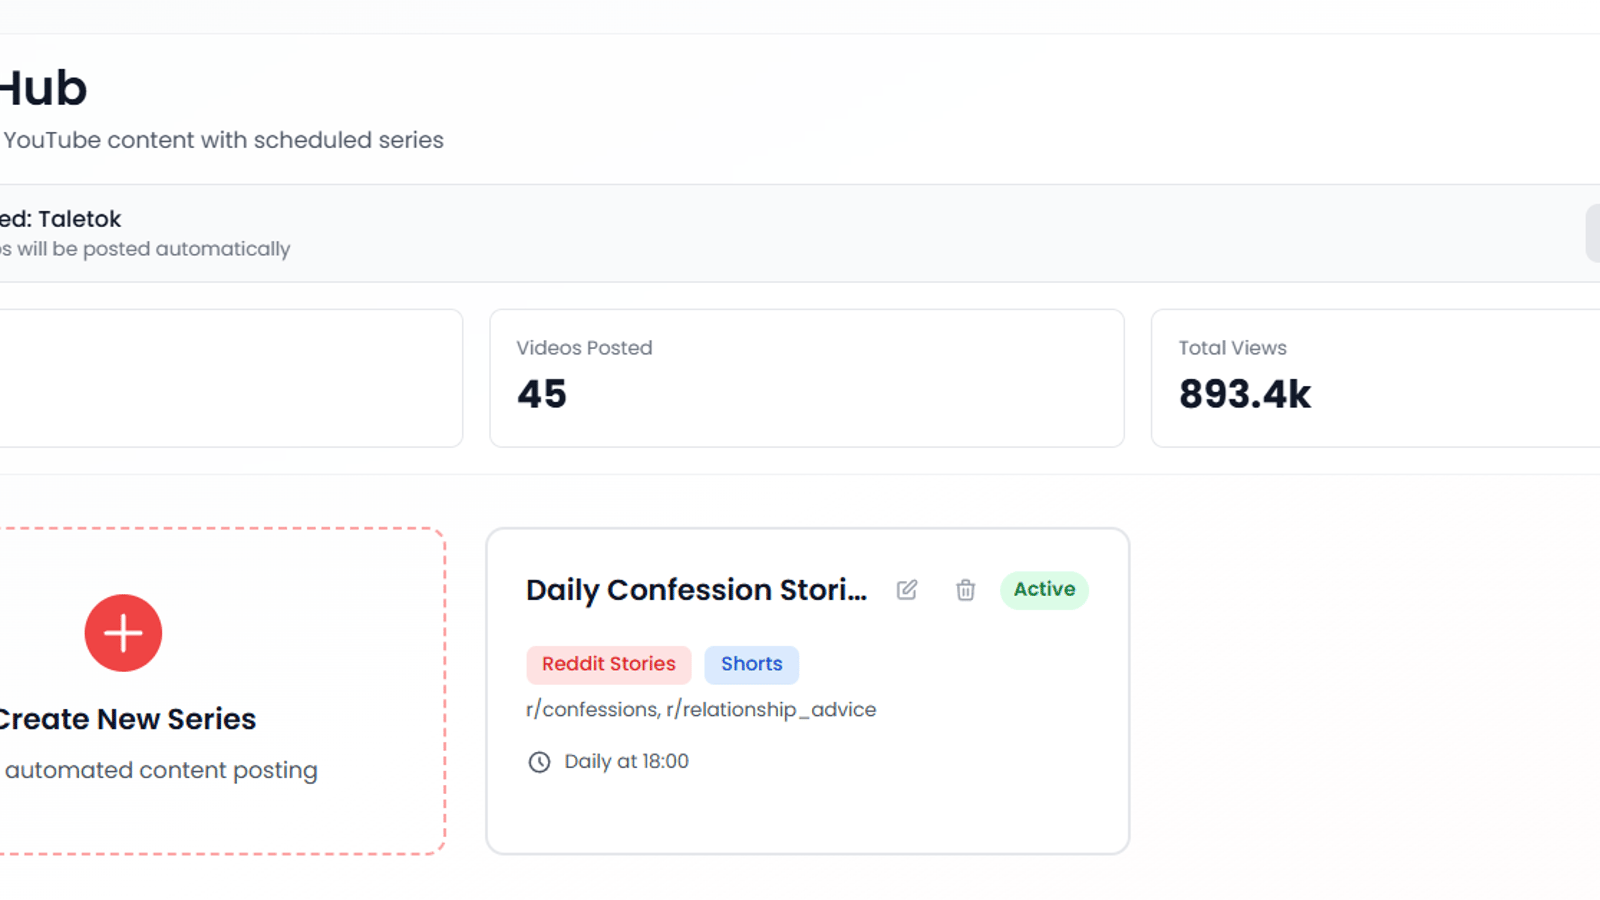Click the r/confessions, r/relationship_advice text
This screenshot has width=1600, height=900.
[x=701, y=709]
